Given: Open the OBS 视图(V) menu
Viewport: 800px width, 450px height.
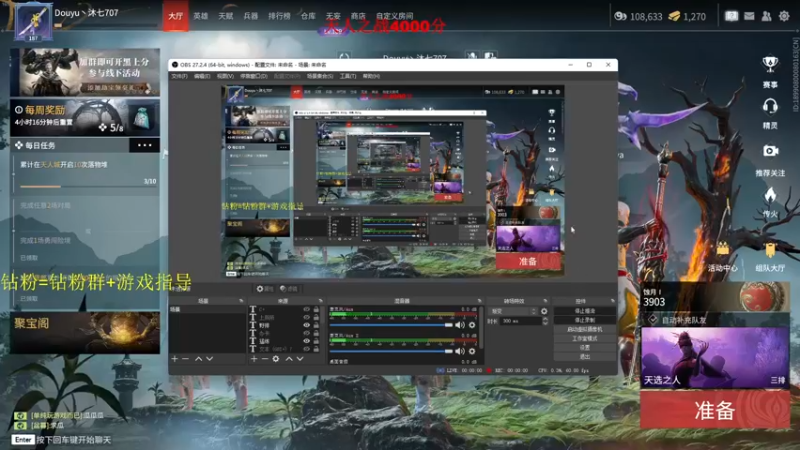Looking at the screenshot, I should pos(225,76).
